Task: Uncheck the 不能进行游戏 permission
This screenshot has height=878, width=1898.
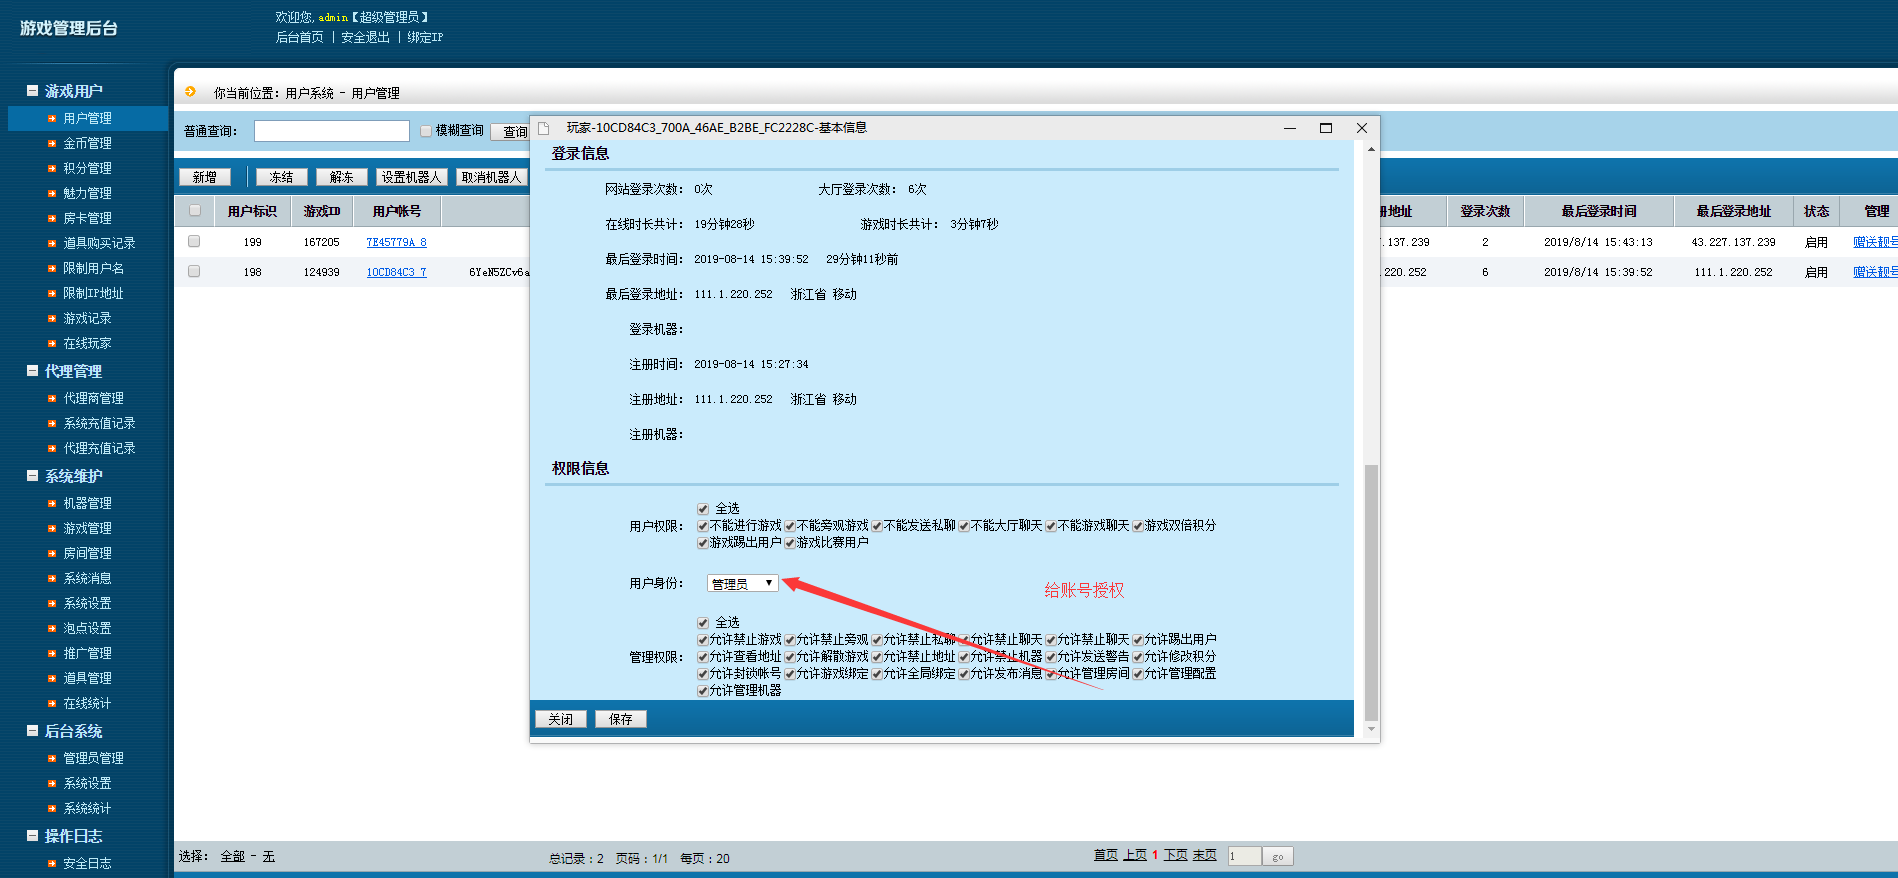Action: tap(703, 526)
